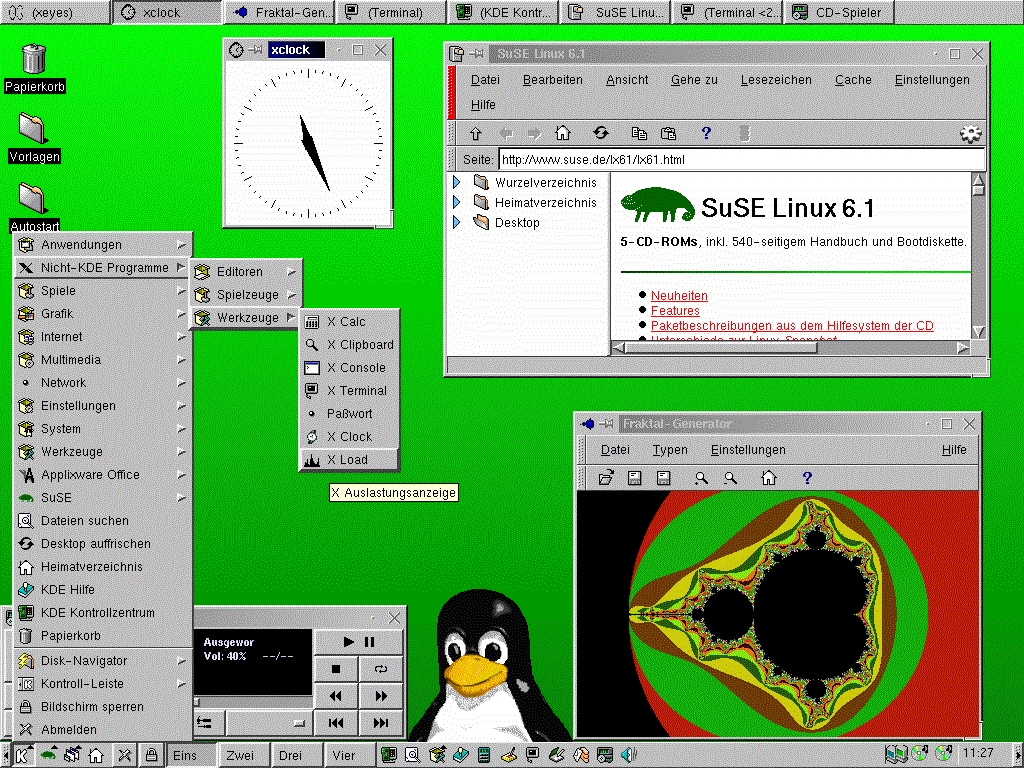This screenshot has height=768, width=1024.
Task: Click the home icon in Fraktal-Generator toolbar
Action: 768,477
